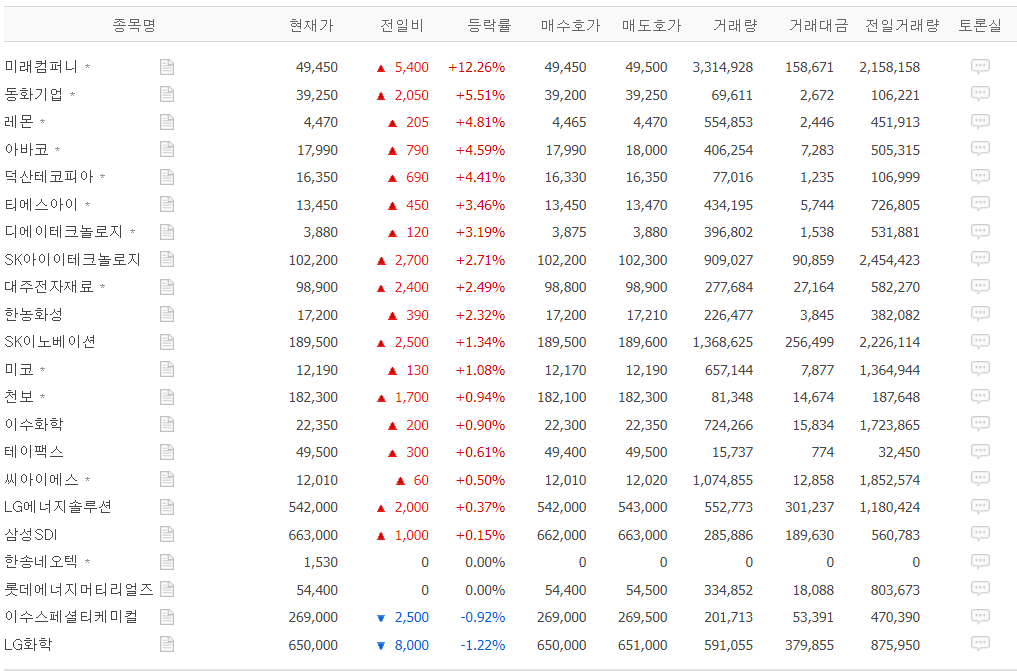Open document icon for LG에너지솔루션
Image resolution: width=1017 pixels, height=671 pixels.
coord(167,507)
